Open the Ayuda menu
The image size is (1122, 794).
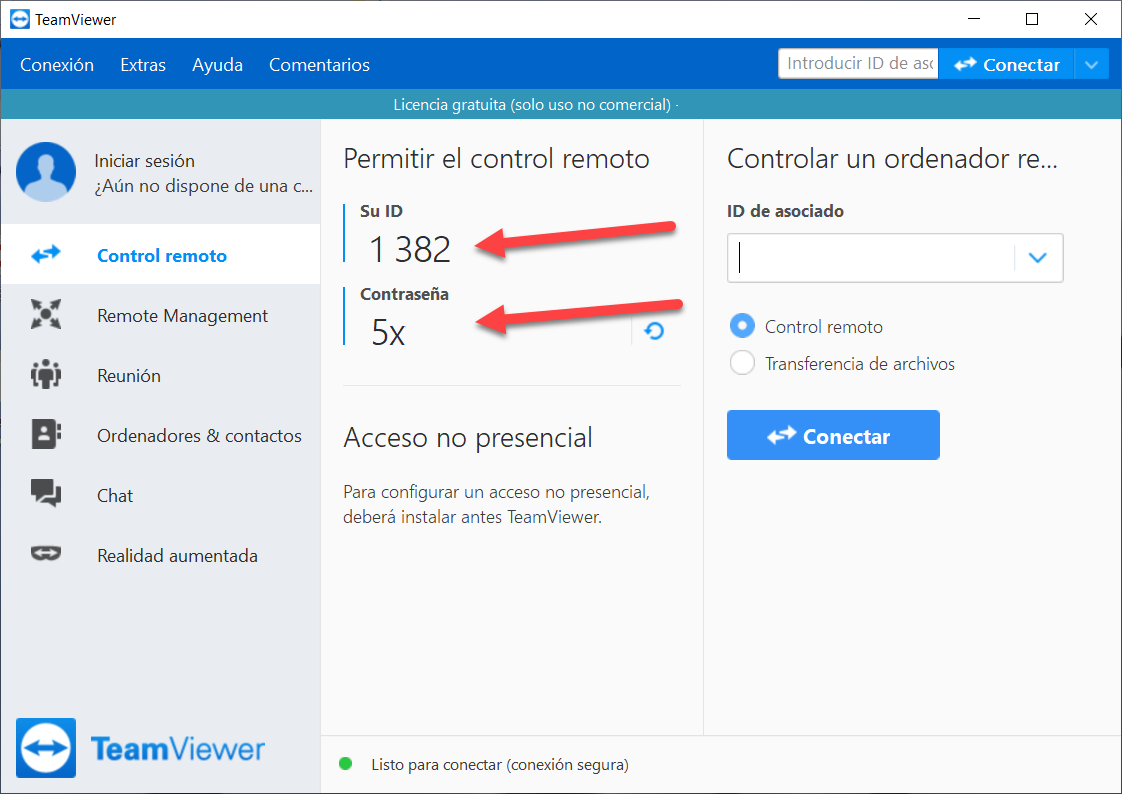217,65
